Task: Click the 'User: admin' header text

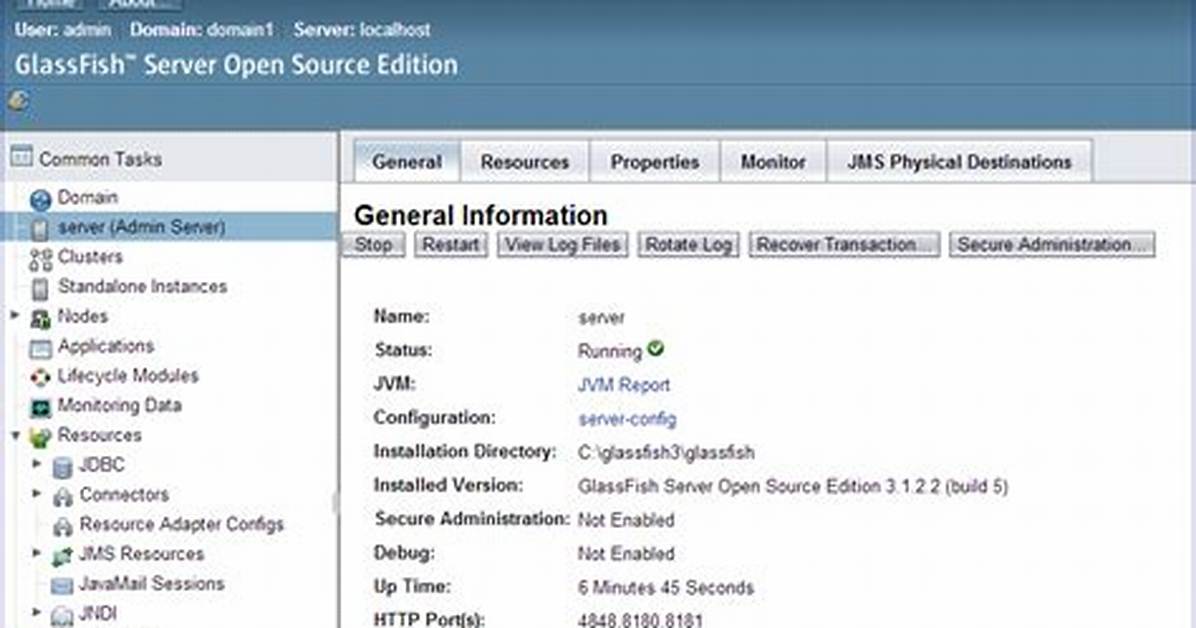Action: [63, 30]
